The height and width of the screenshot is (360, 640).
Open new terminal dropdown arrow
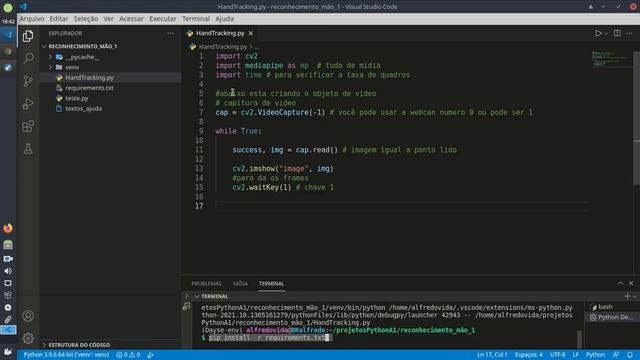coord(635,296)
